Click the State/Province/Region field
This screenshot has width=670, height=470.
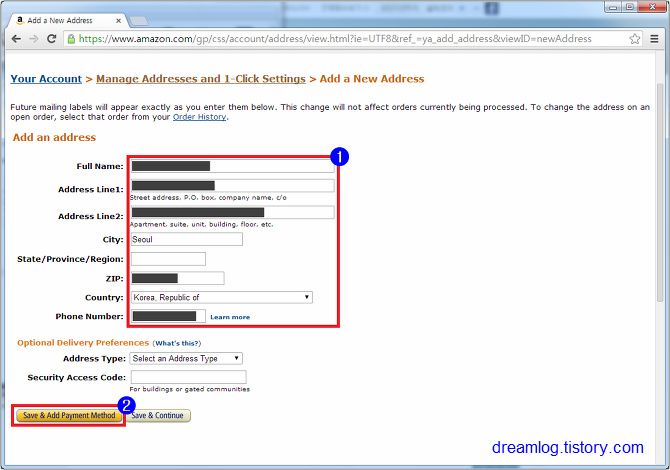pyautogui.click(x=168, y=259)
